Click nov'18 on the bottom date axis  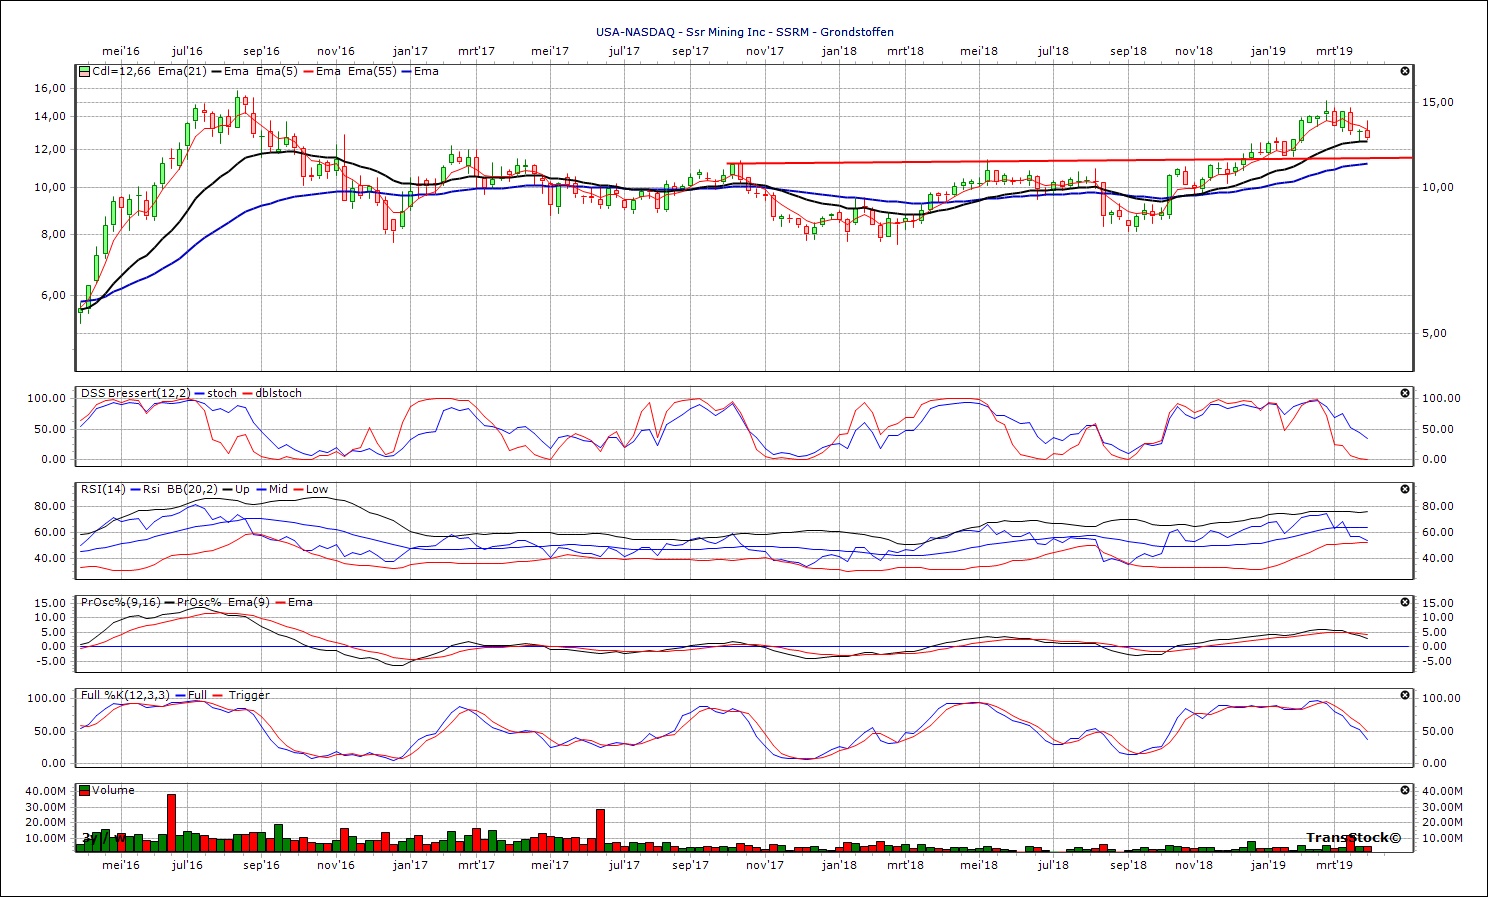pos(1194,865)
